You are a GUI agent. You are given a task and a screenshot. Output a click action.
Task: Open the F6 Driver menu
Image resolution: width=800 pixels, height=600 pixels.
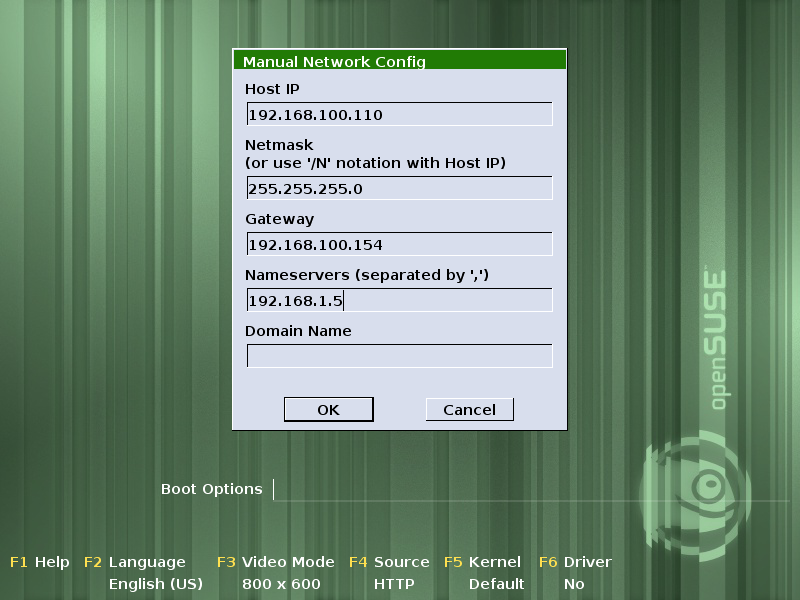click(575, 562)
